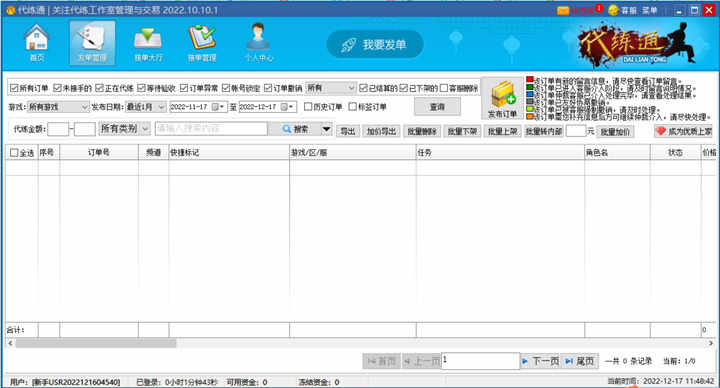The image size is (720, 388).
Task: Enable 标签订单 checkbox
Action: tap(353, 107)
